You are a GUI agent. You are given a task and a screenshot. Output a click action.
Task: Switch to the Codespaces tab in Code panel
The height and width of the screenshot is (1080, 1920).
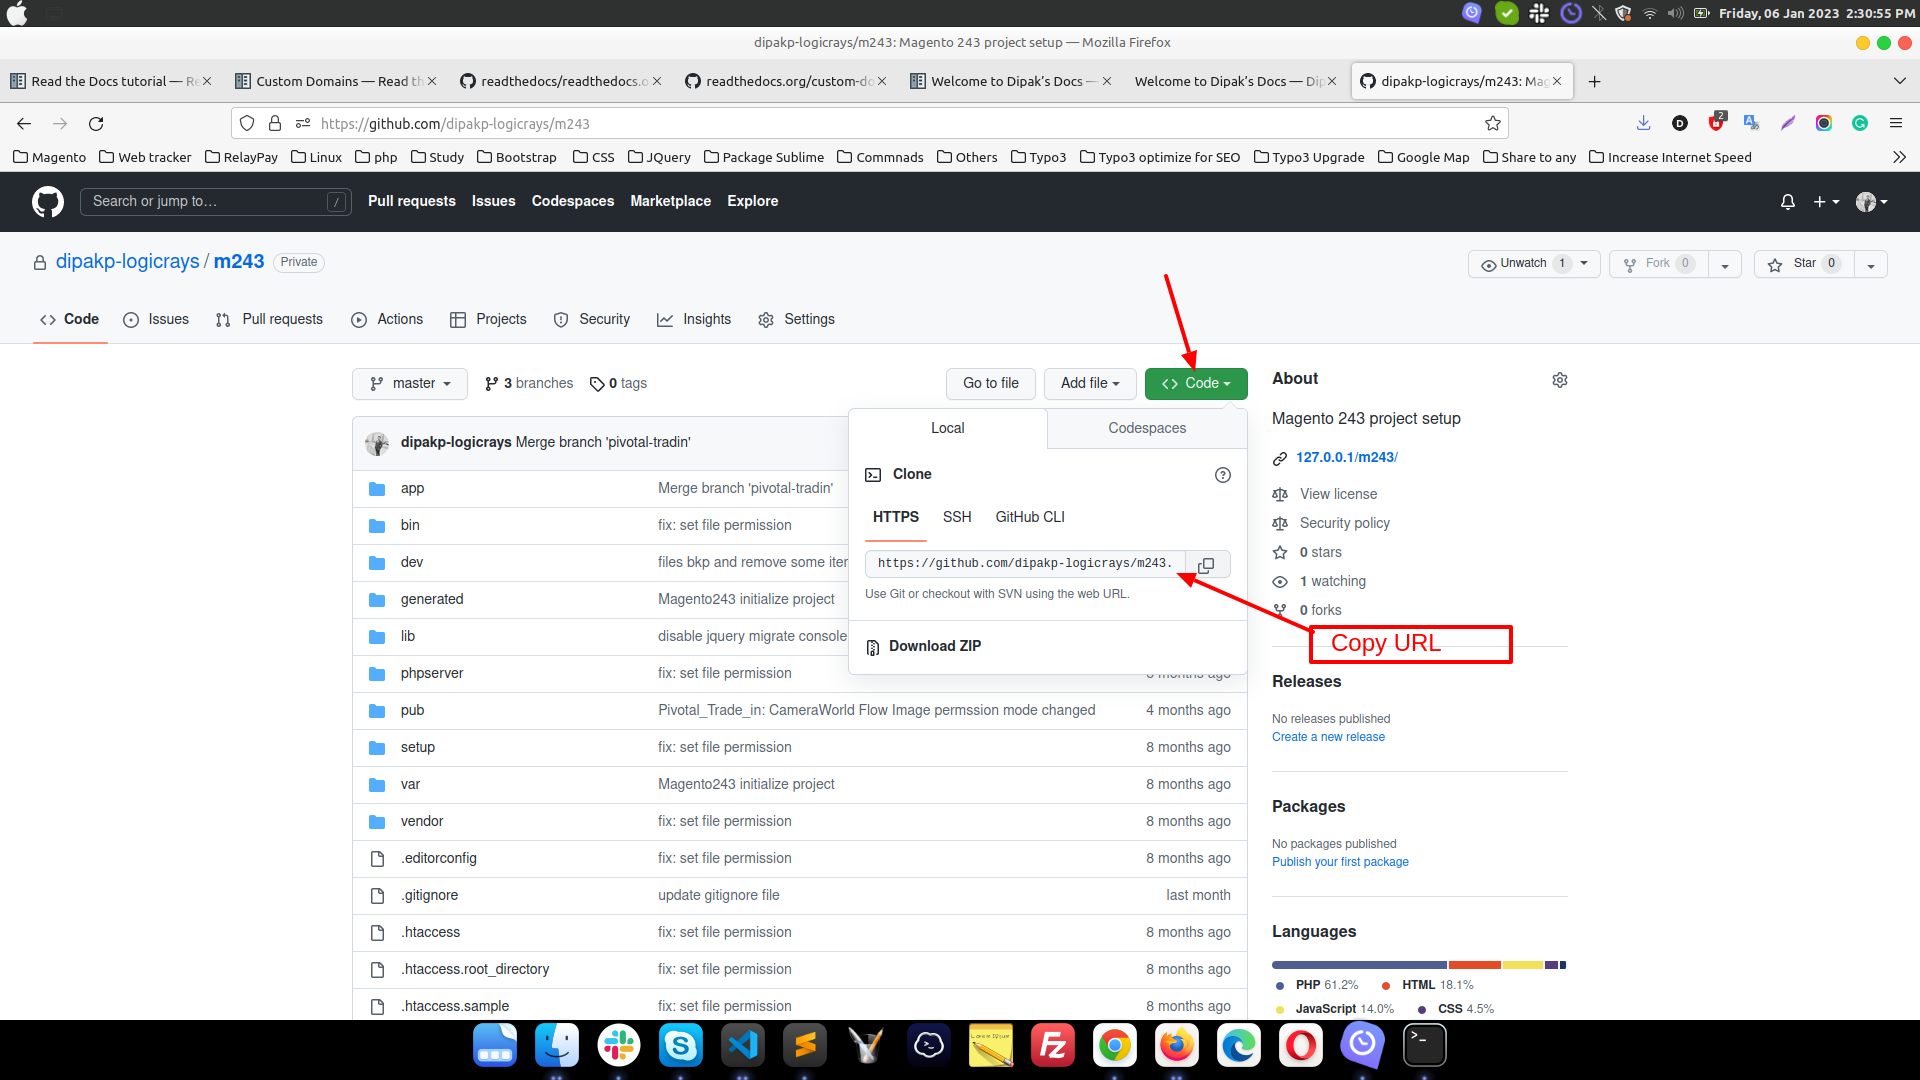click(x=1147, y=428)
